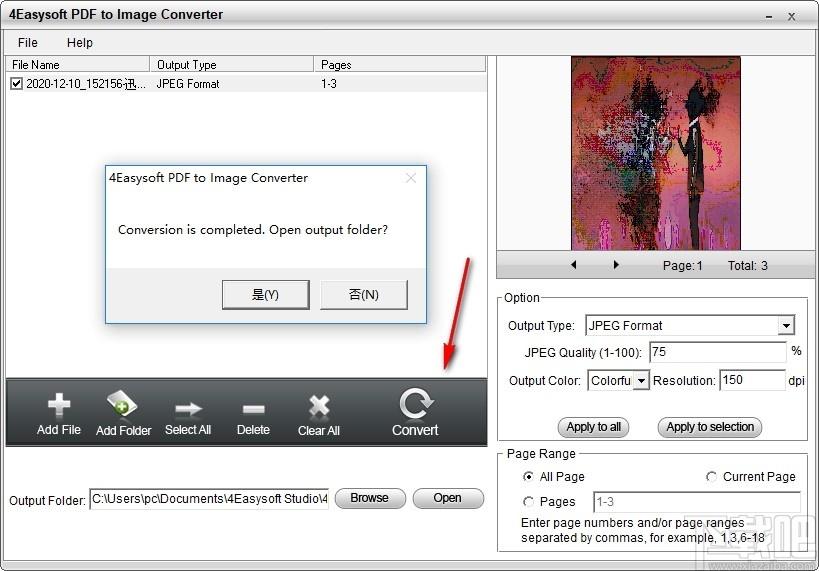Click the Clear All X icon

pos(319,406)
